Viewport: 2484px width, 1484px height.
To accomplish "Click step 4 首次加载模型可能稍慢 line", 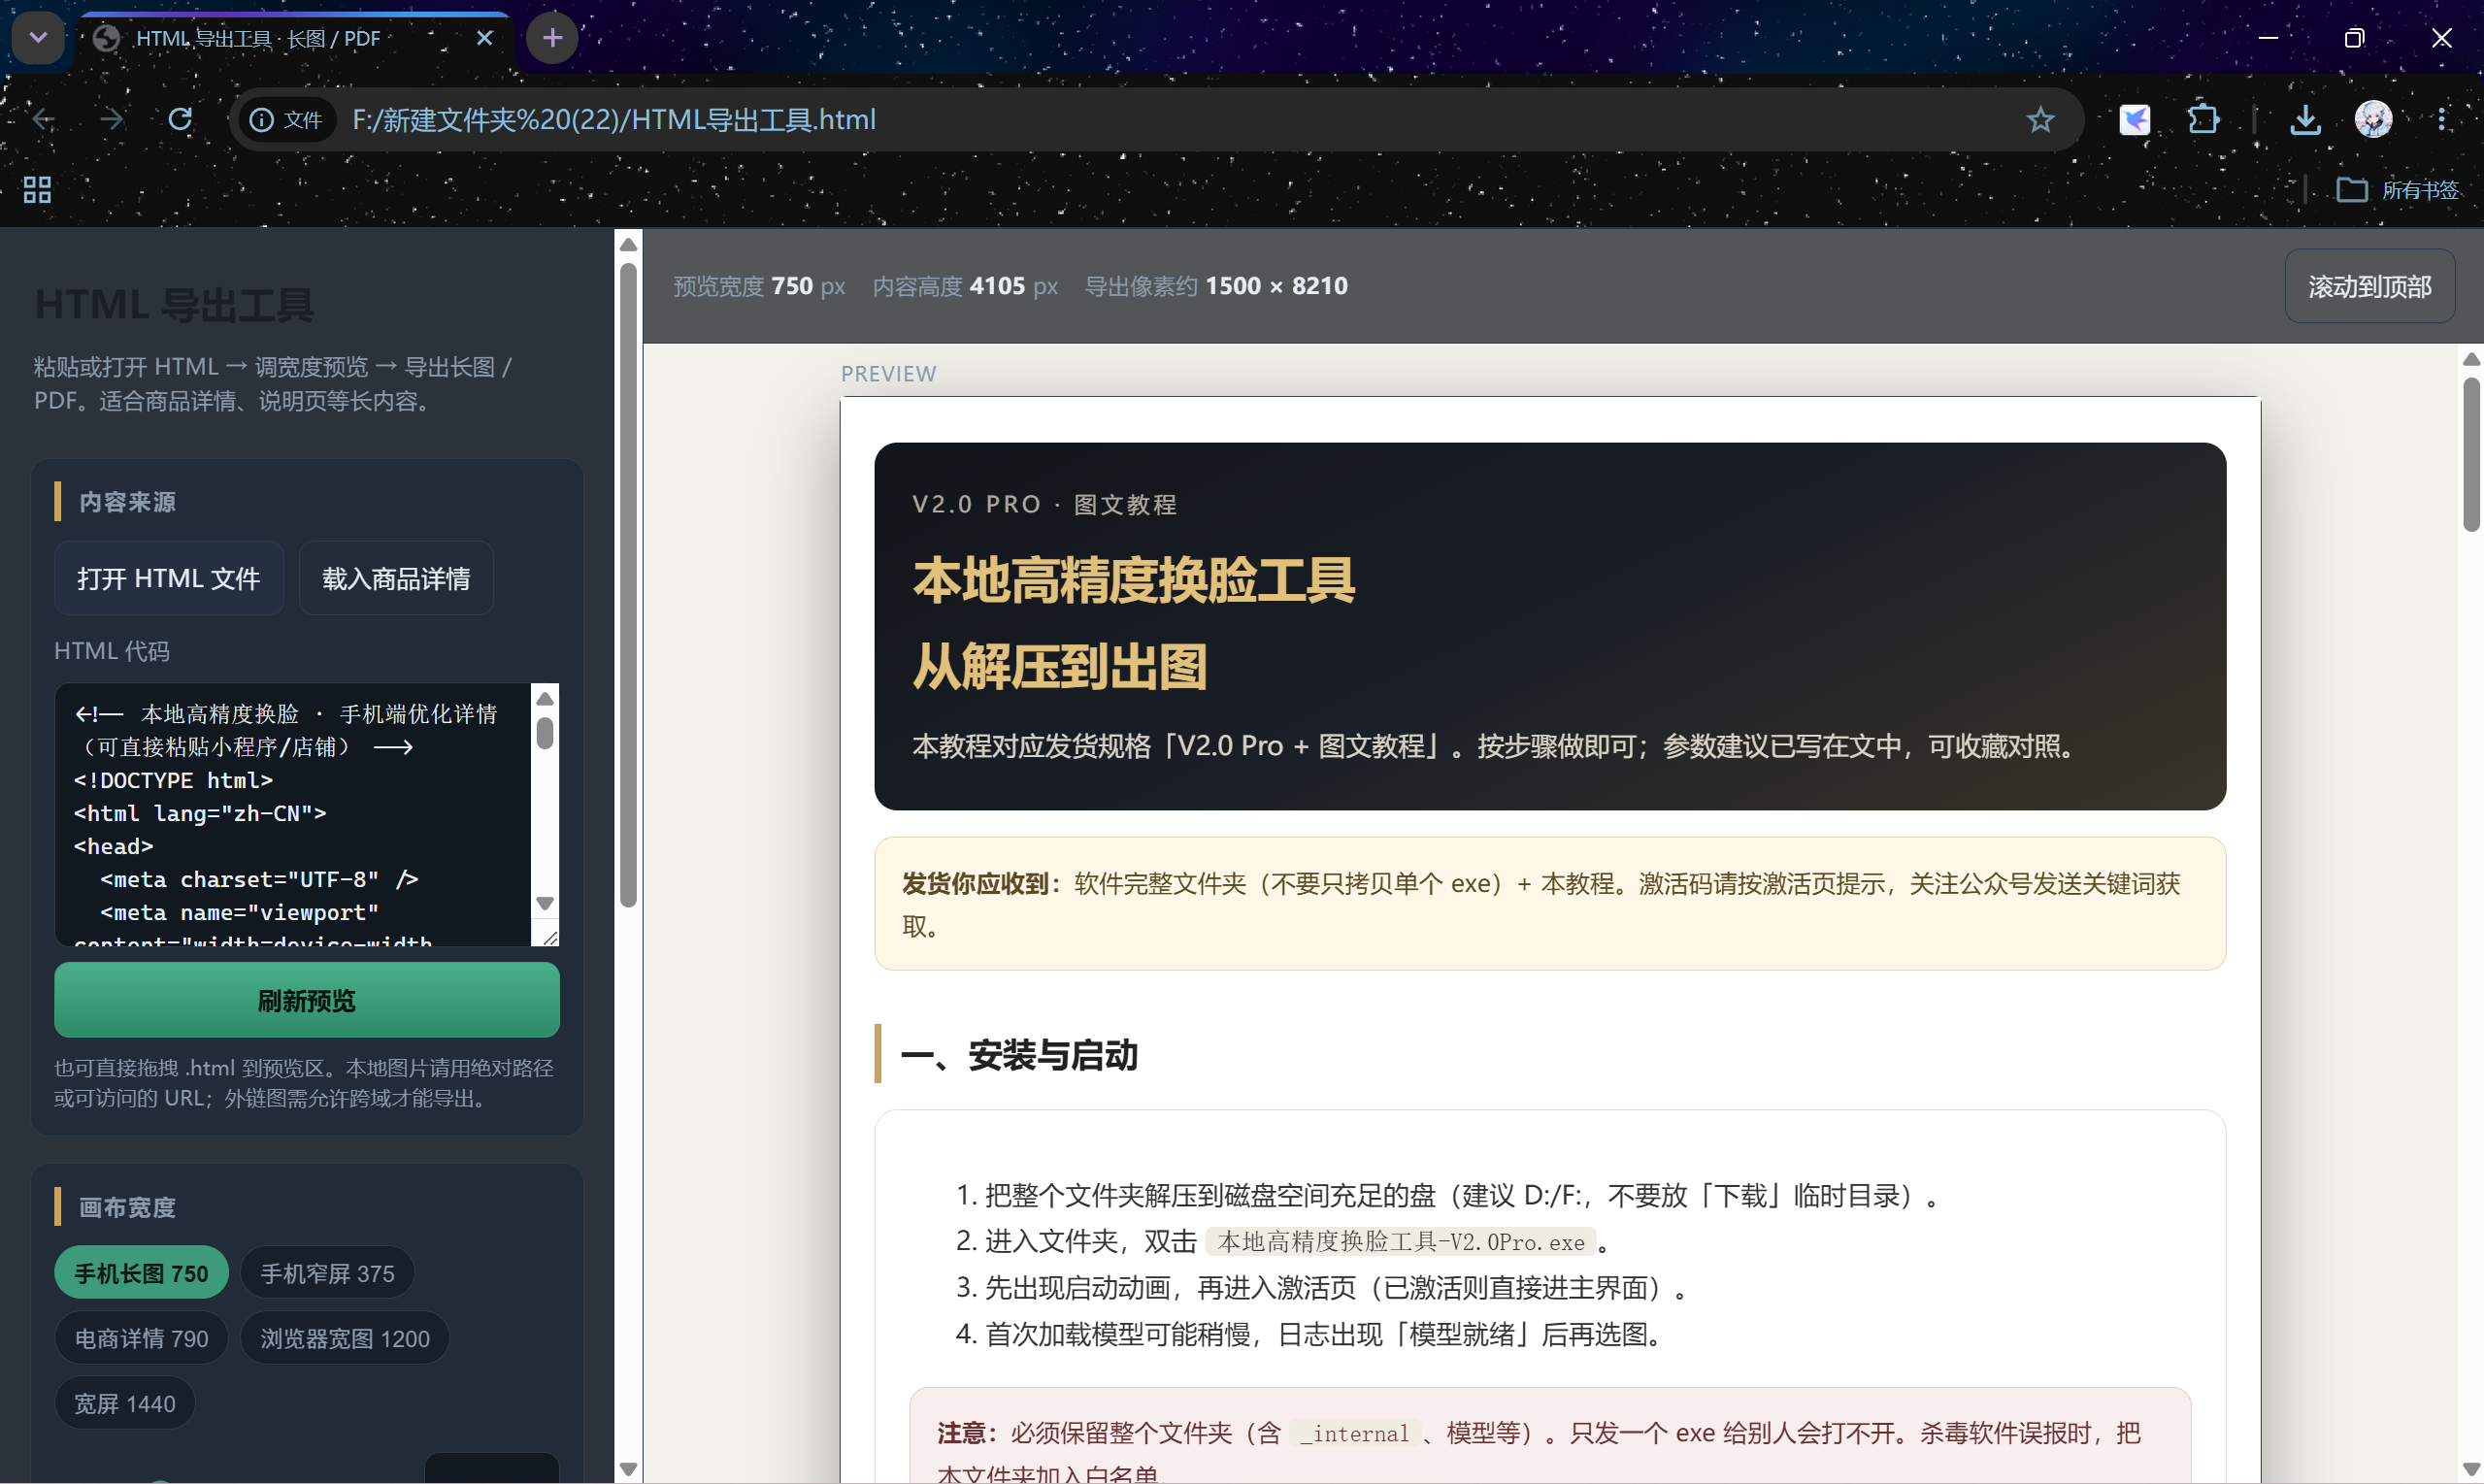I will pyautogui.click(x=1310, y=1334).
